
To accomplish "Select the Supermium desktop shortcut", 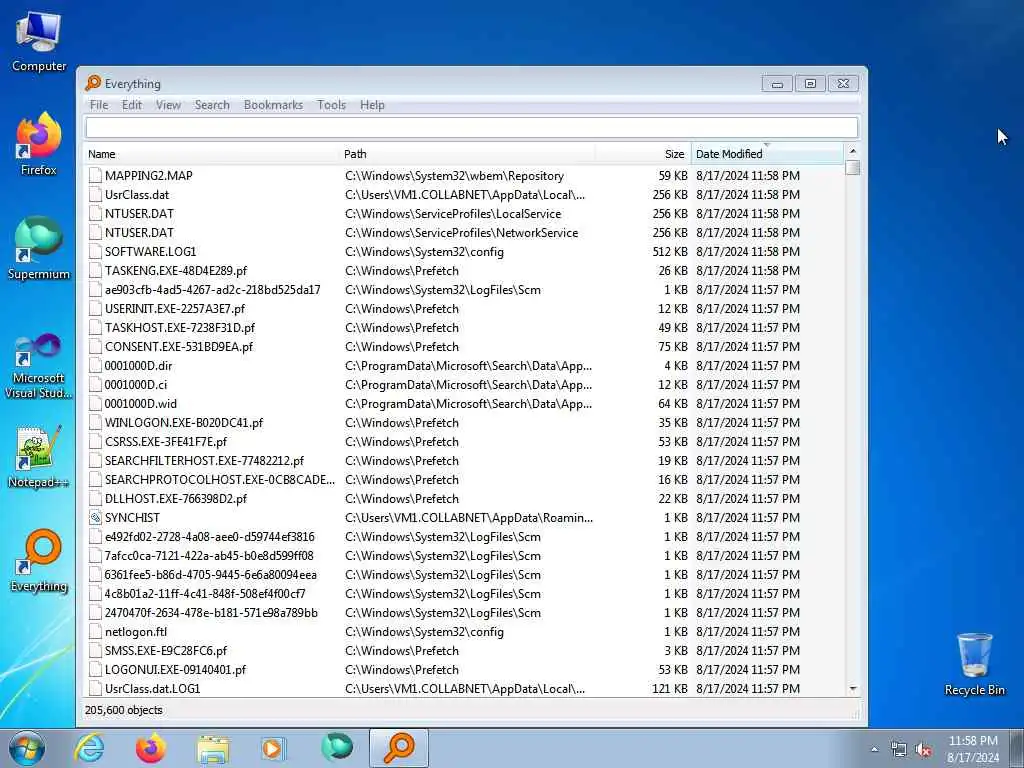I will (39, 248).
